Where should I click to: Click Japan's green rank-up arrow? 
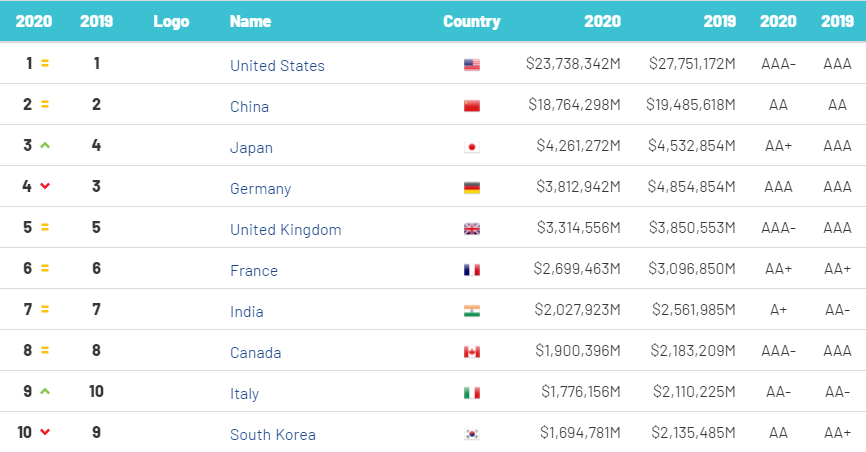[45, 145]
